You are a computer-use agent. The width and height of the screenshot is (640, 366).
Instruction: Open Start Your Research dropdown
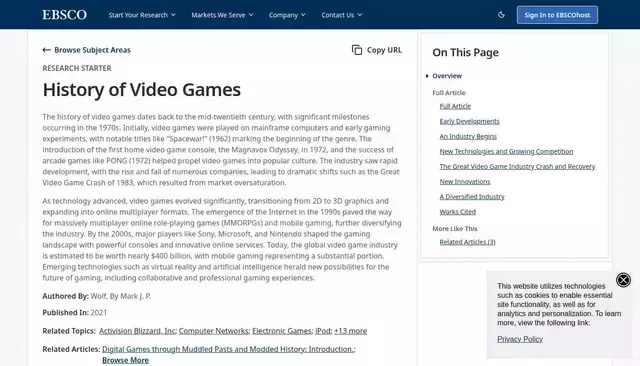point(142,15)
